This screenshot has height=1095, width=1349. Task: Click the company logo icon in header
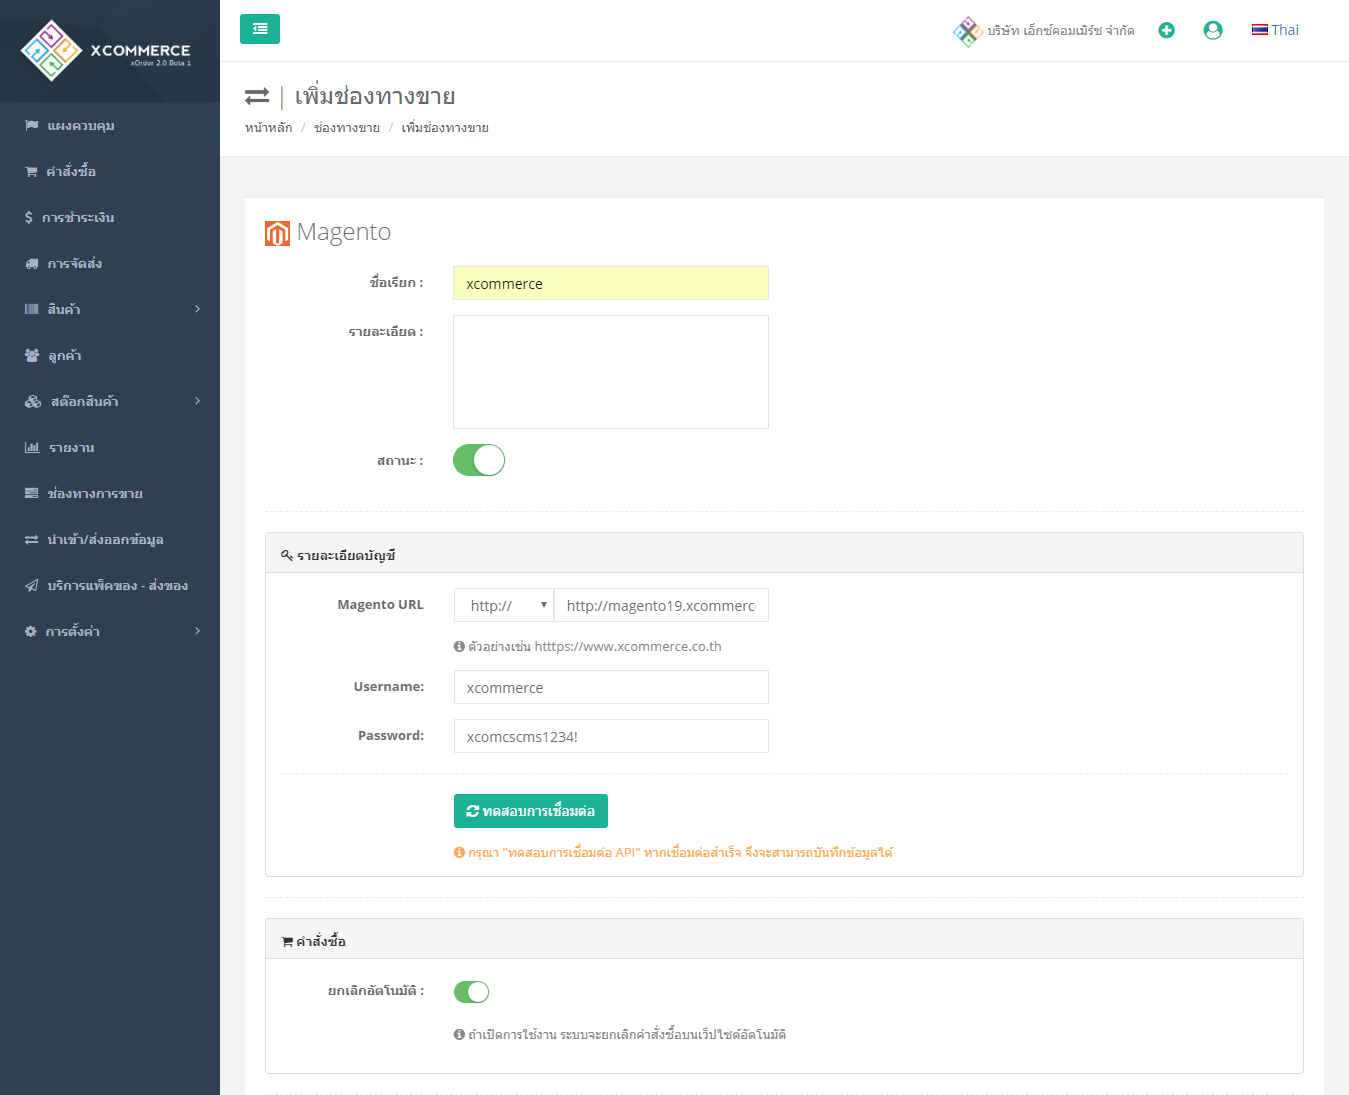click(967, 31)
